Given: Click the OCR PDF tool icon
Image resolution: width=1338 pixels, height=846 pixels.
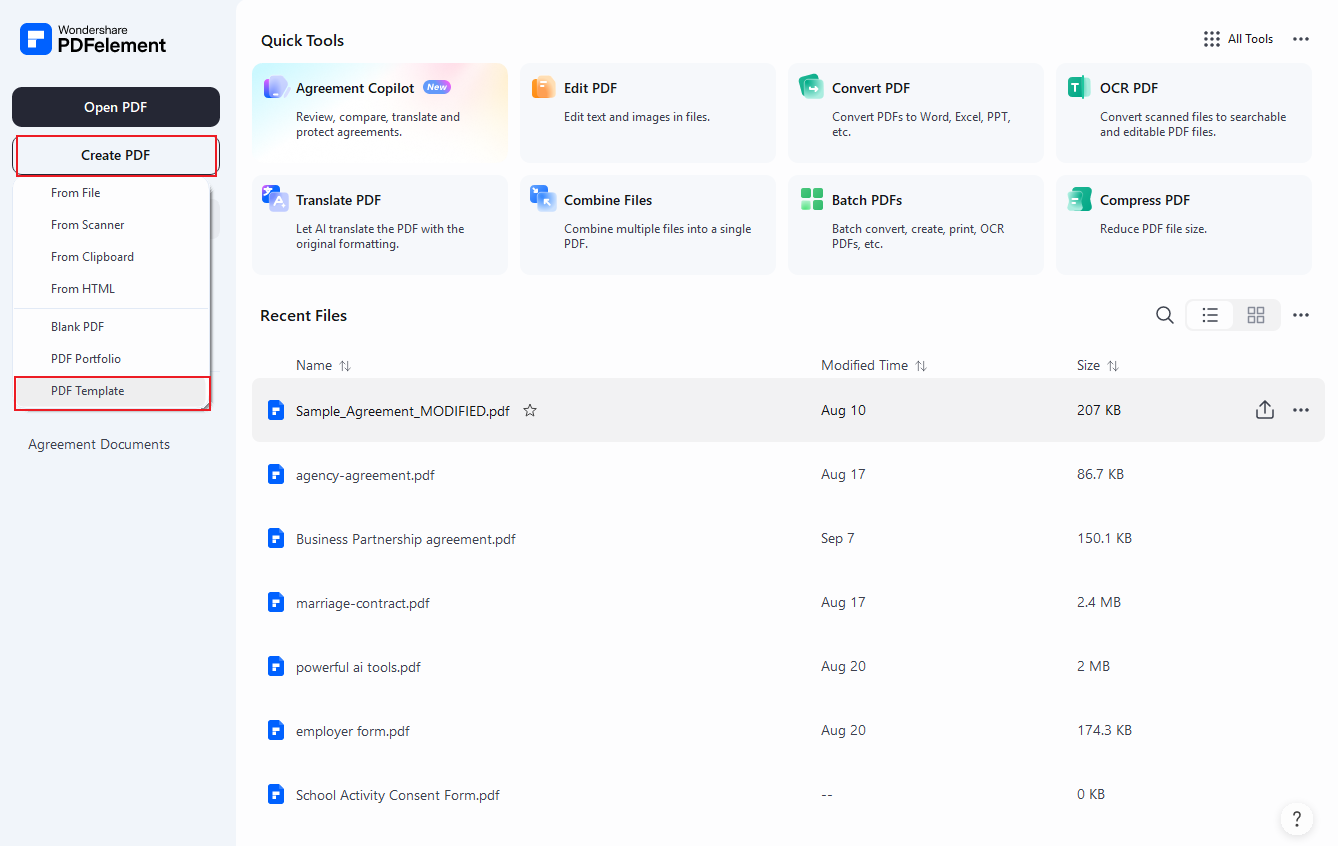Looking at the screenshot, I should (1079, 88).
